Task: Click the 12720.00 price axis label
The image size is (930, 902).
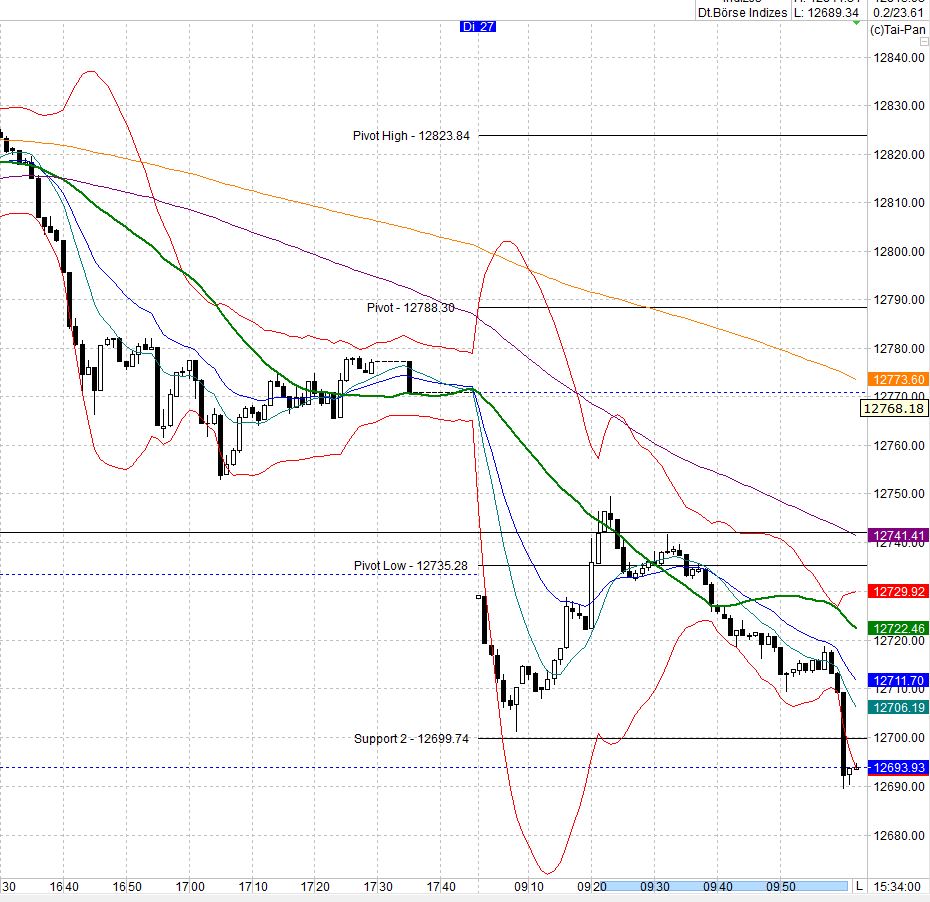Action: (899, 640)
